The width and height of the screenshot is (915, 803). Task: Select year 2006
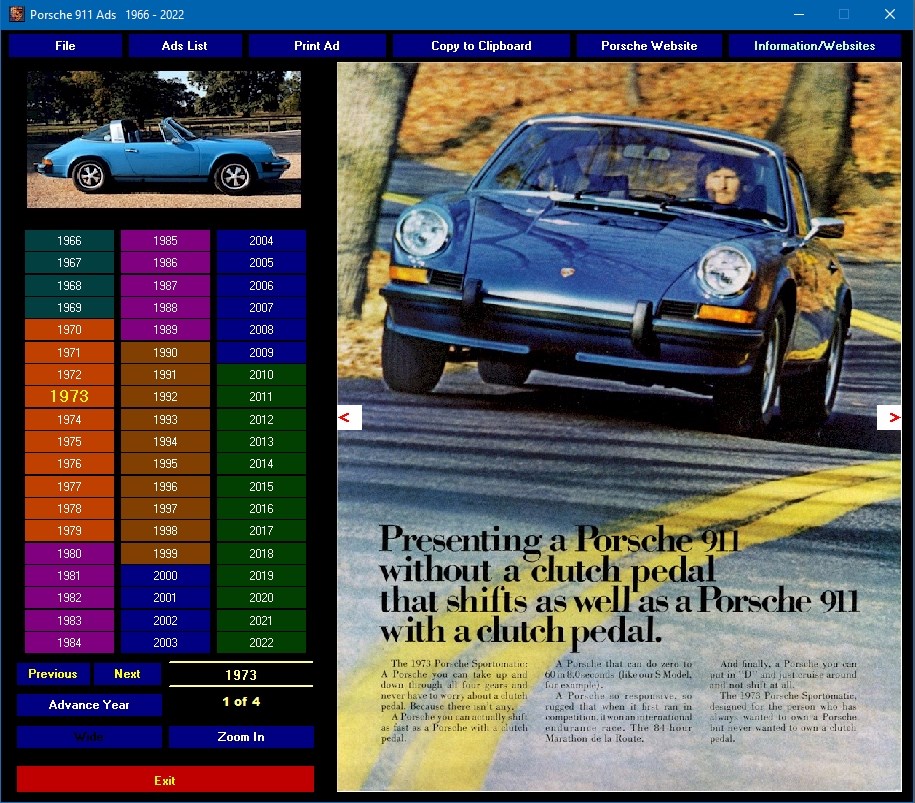[261, 285]
